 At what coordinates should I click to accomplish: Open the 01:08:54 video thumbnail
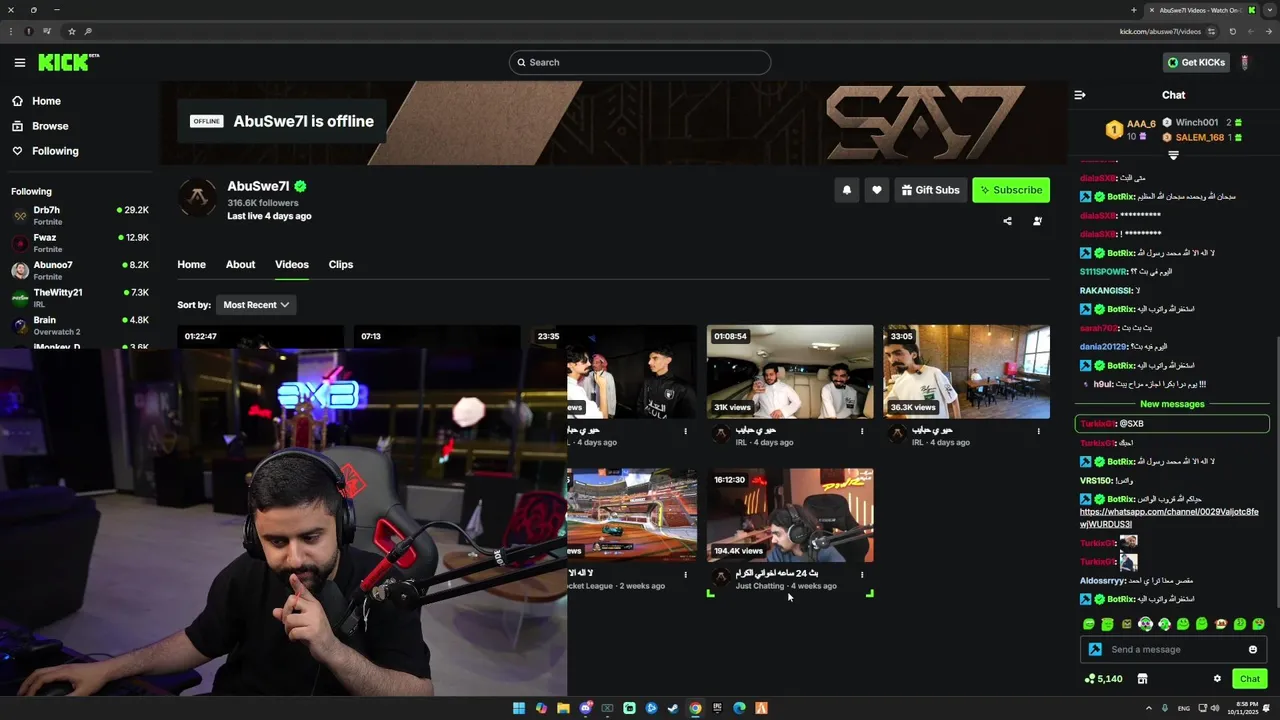[790, 371]
